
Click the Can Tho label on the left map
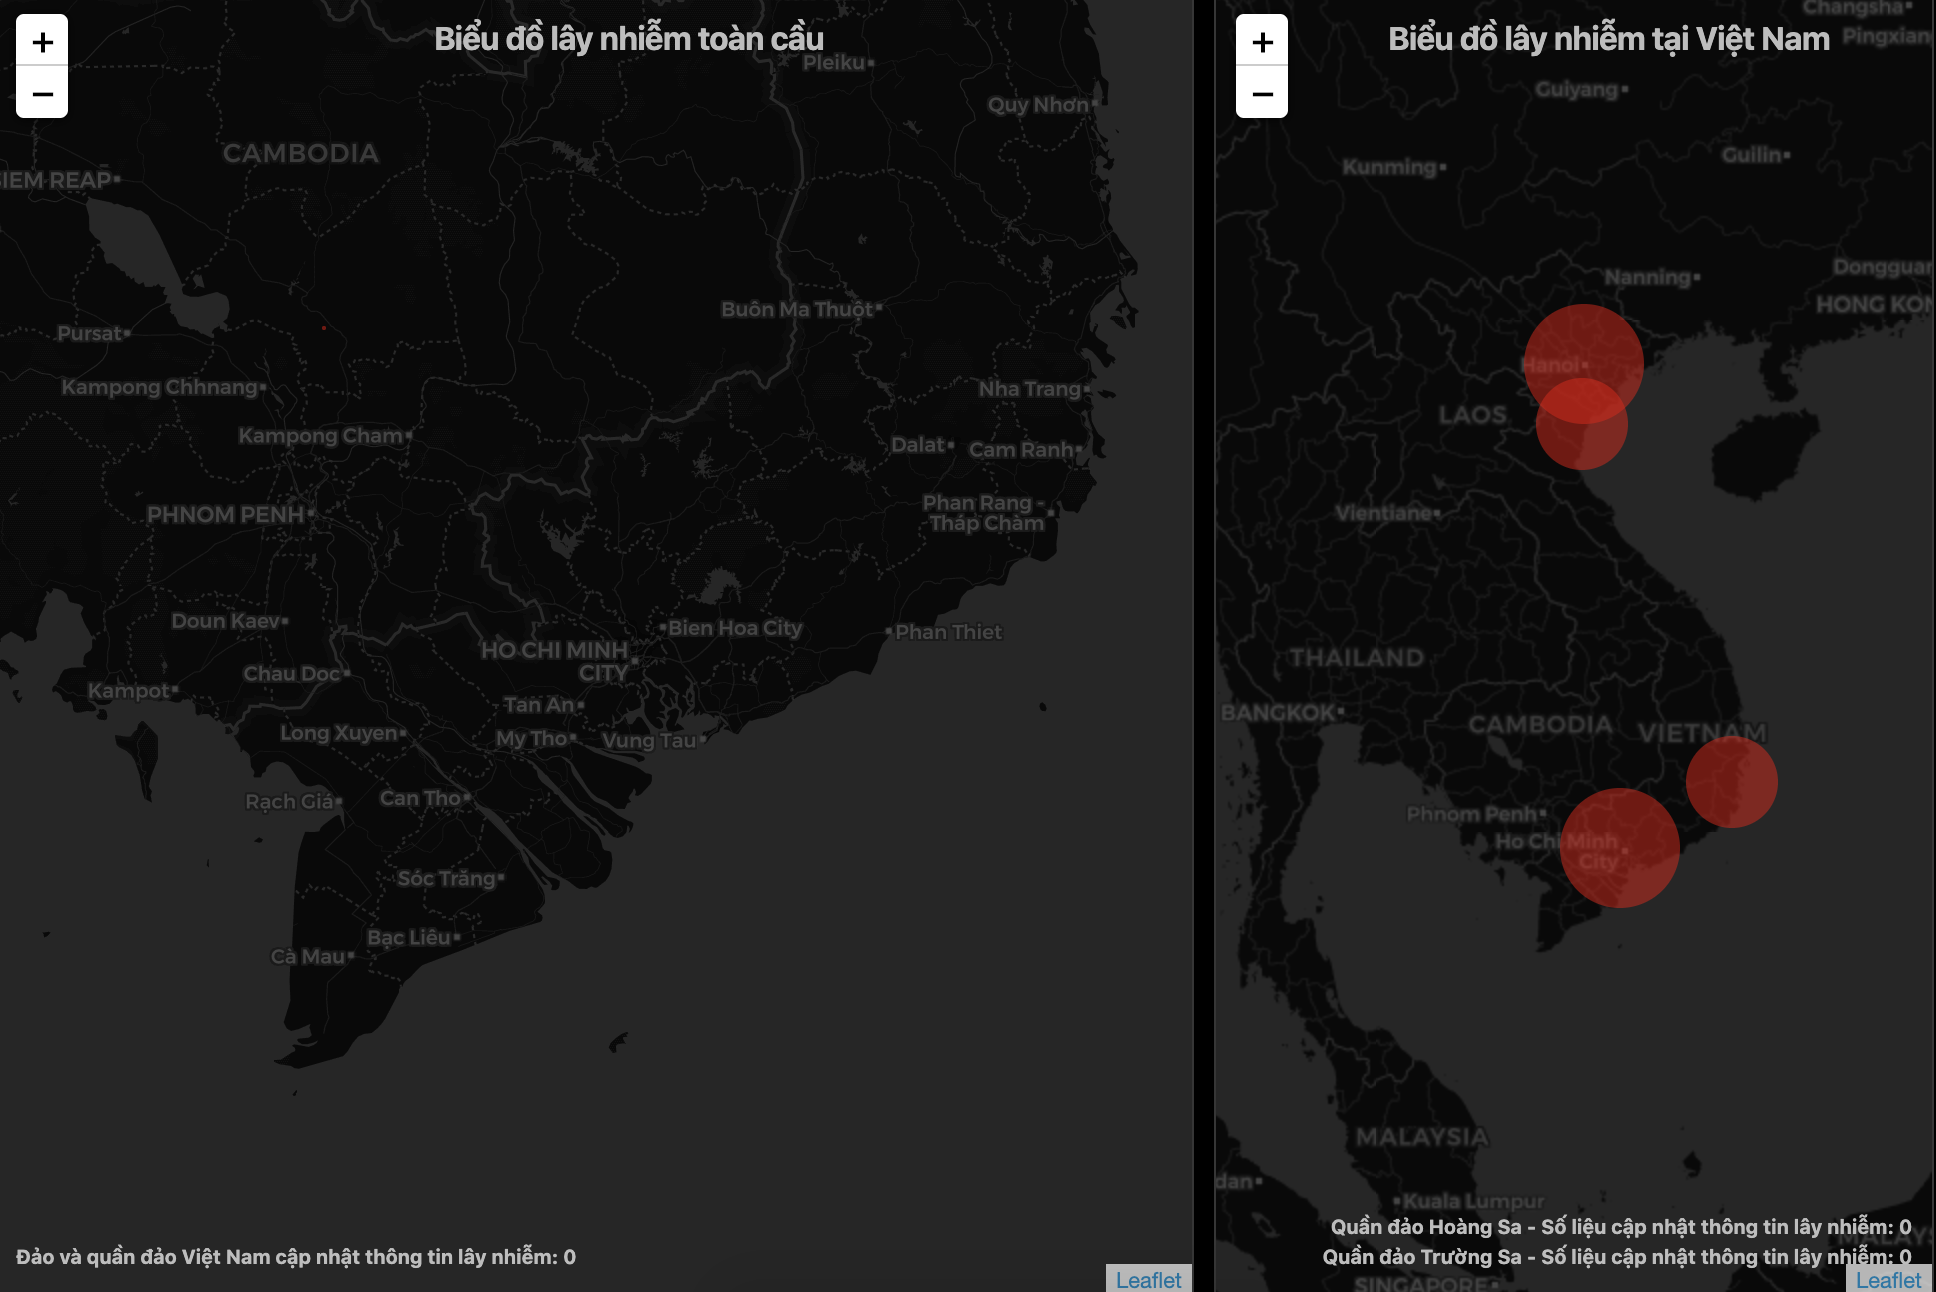420,798
